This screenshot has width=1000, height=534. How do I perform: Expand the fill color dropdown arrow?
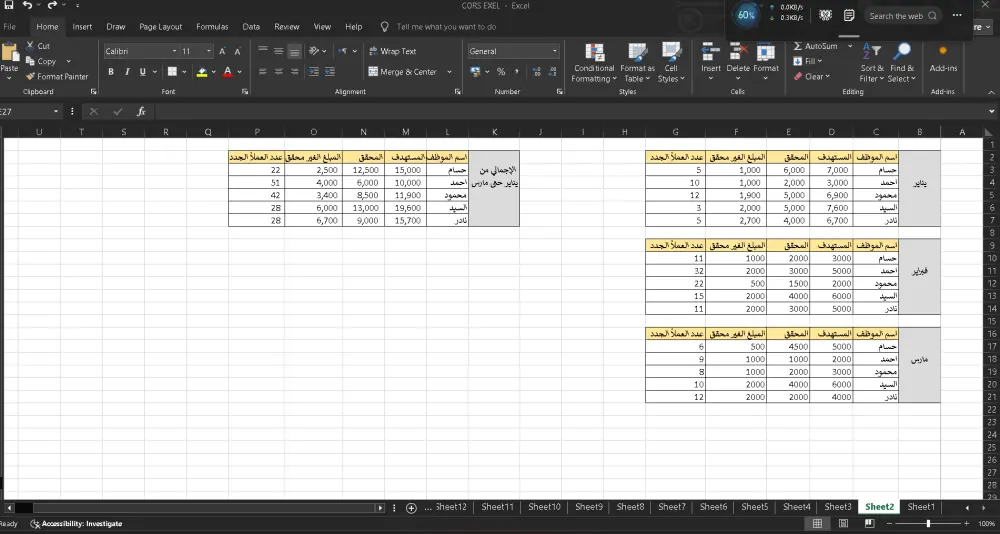click(213, 72)
